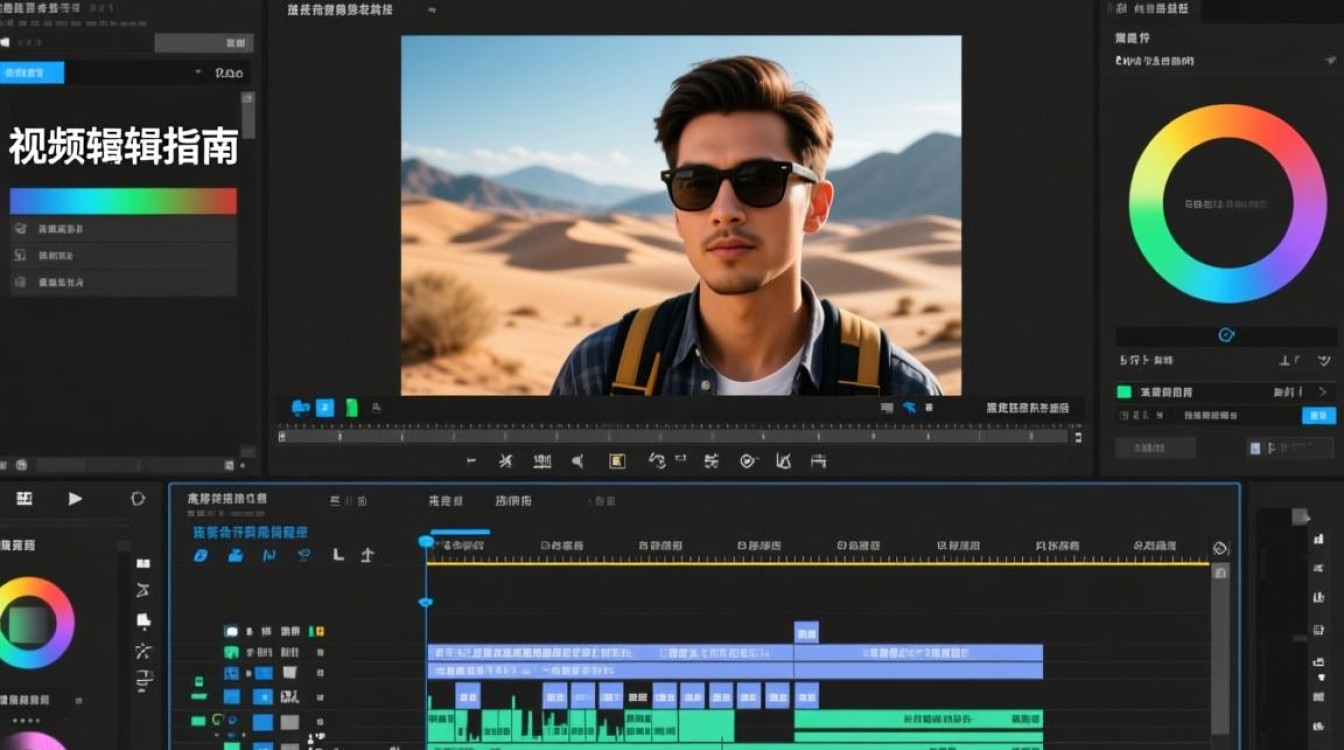Click the gray button at the right panel's bottom left
Screen dimensions: 1344x750
pos(1155,448)
